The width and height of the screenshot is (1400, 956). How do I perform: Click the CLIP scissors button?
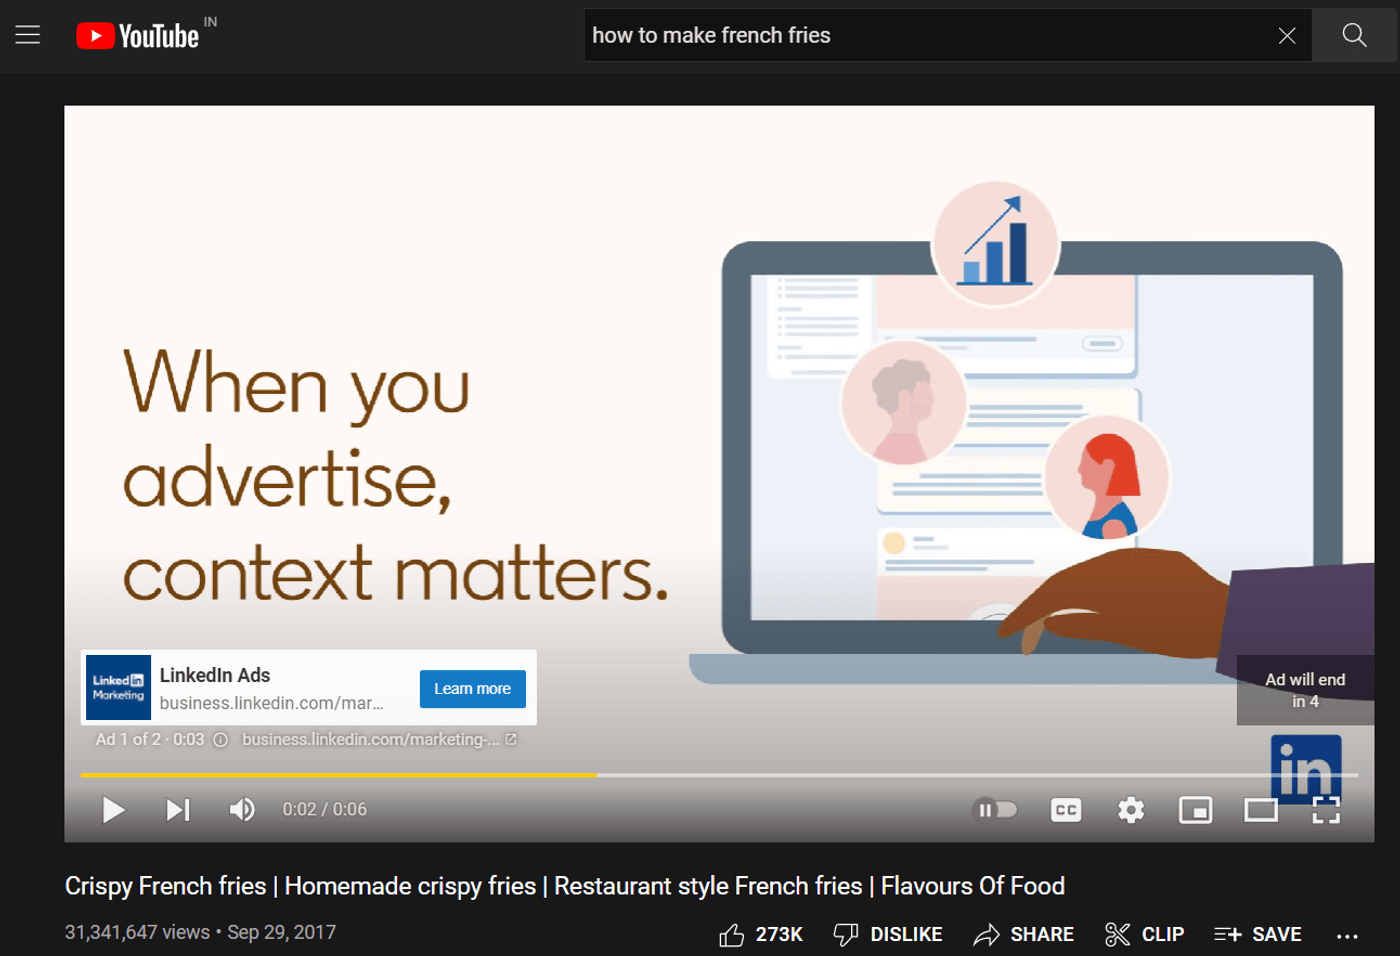click(1144, 934)
